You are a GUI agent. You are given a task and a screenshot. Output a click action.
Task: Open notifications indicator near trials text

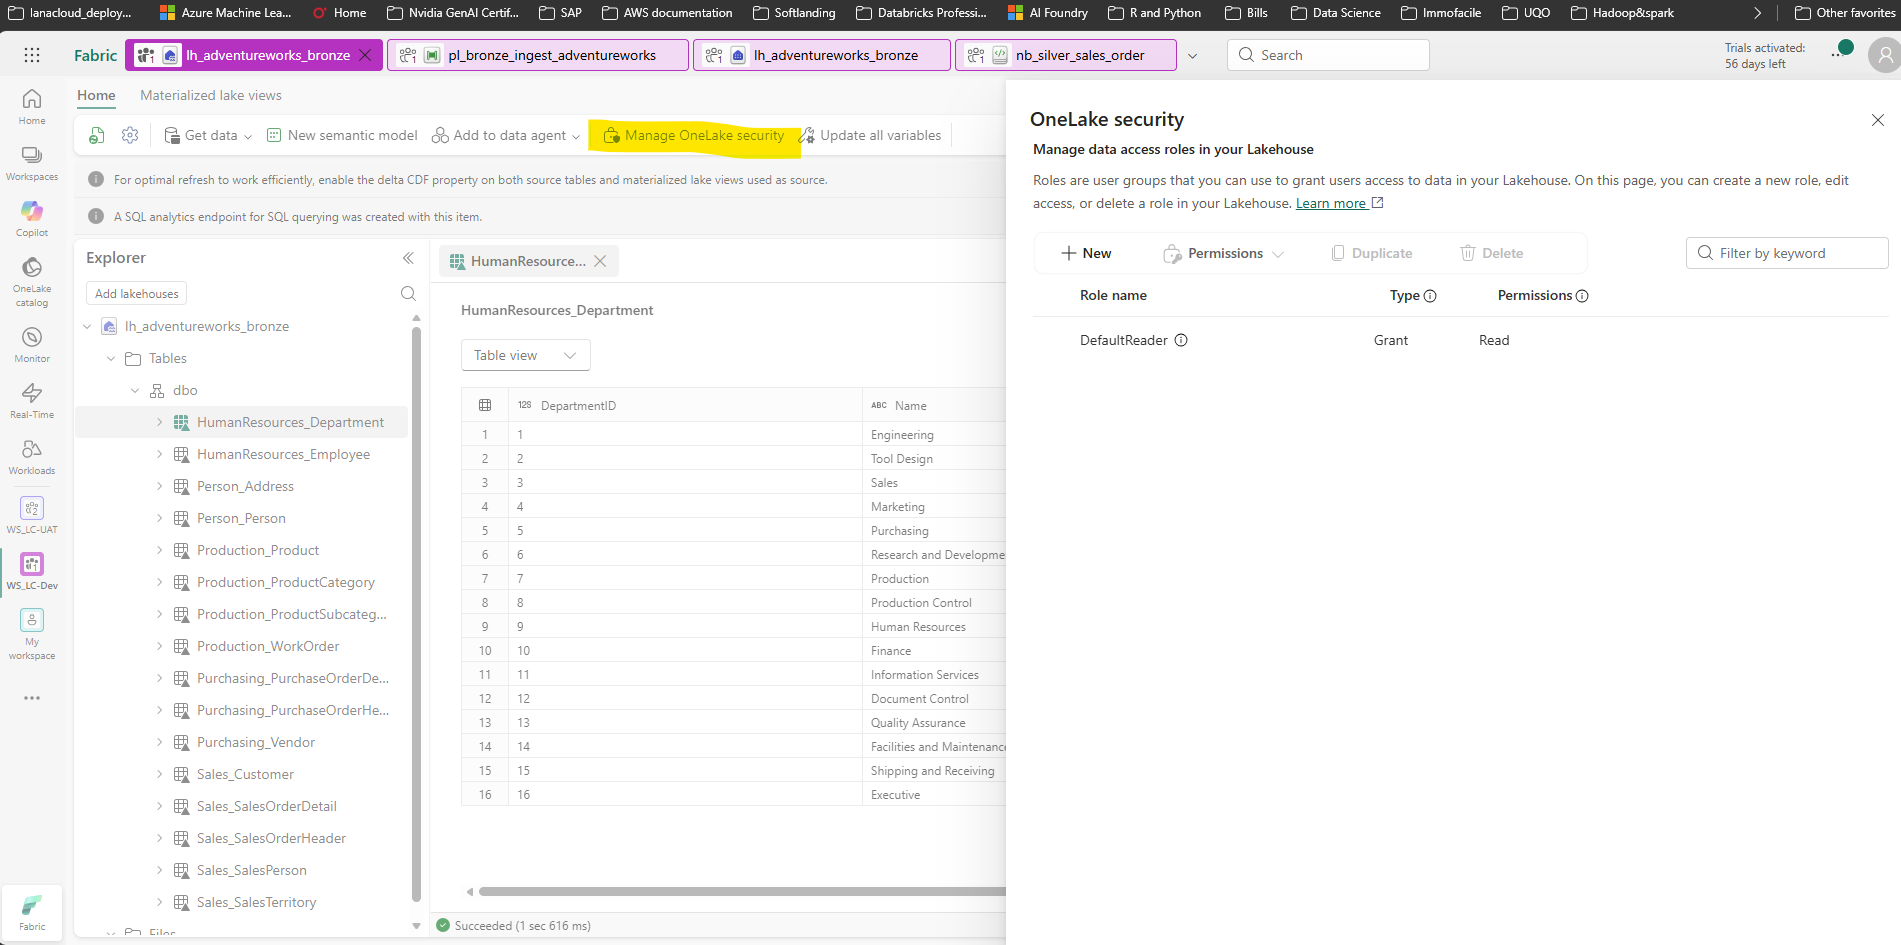click(1842, 50)
